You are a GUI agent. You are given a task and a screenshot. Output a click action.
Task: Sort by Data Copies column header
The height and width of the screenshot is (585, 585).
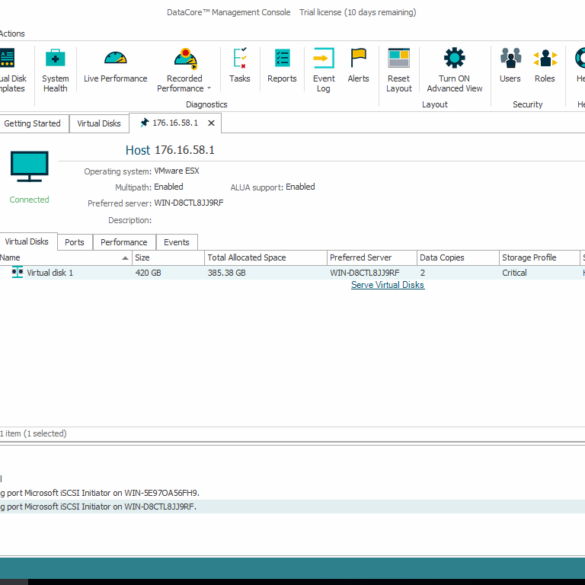(x=458, y=258)
